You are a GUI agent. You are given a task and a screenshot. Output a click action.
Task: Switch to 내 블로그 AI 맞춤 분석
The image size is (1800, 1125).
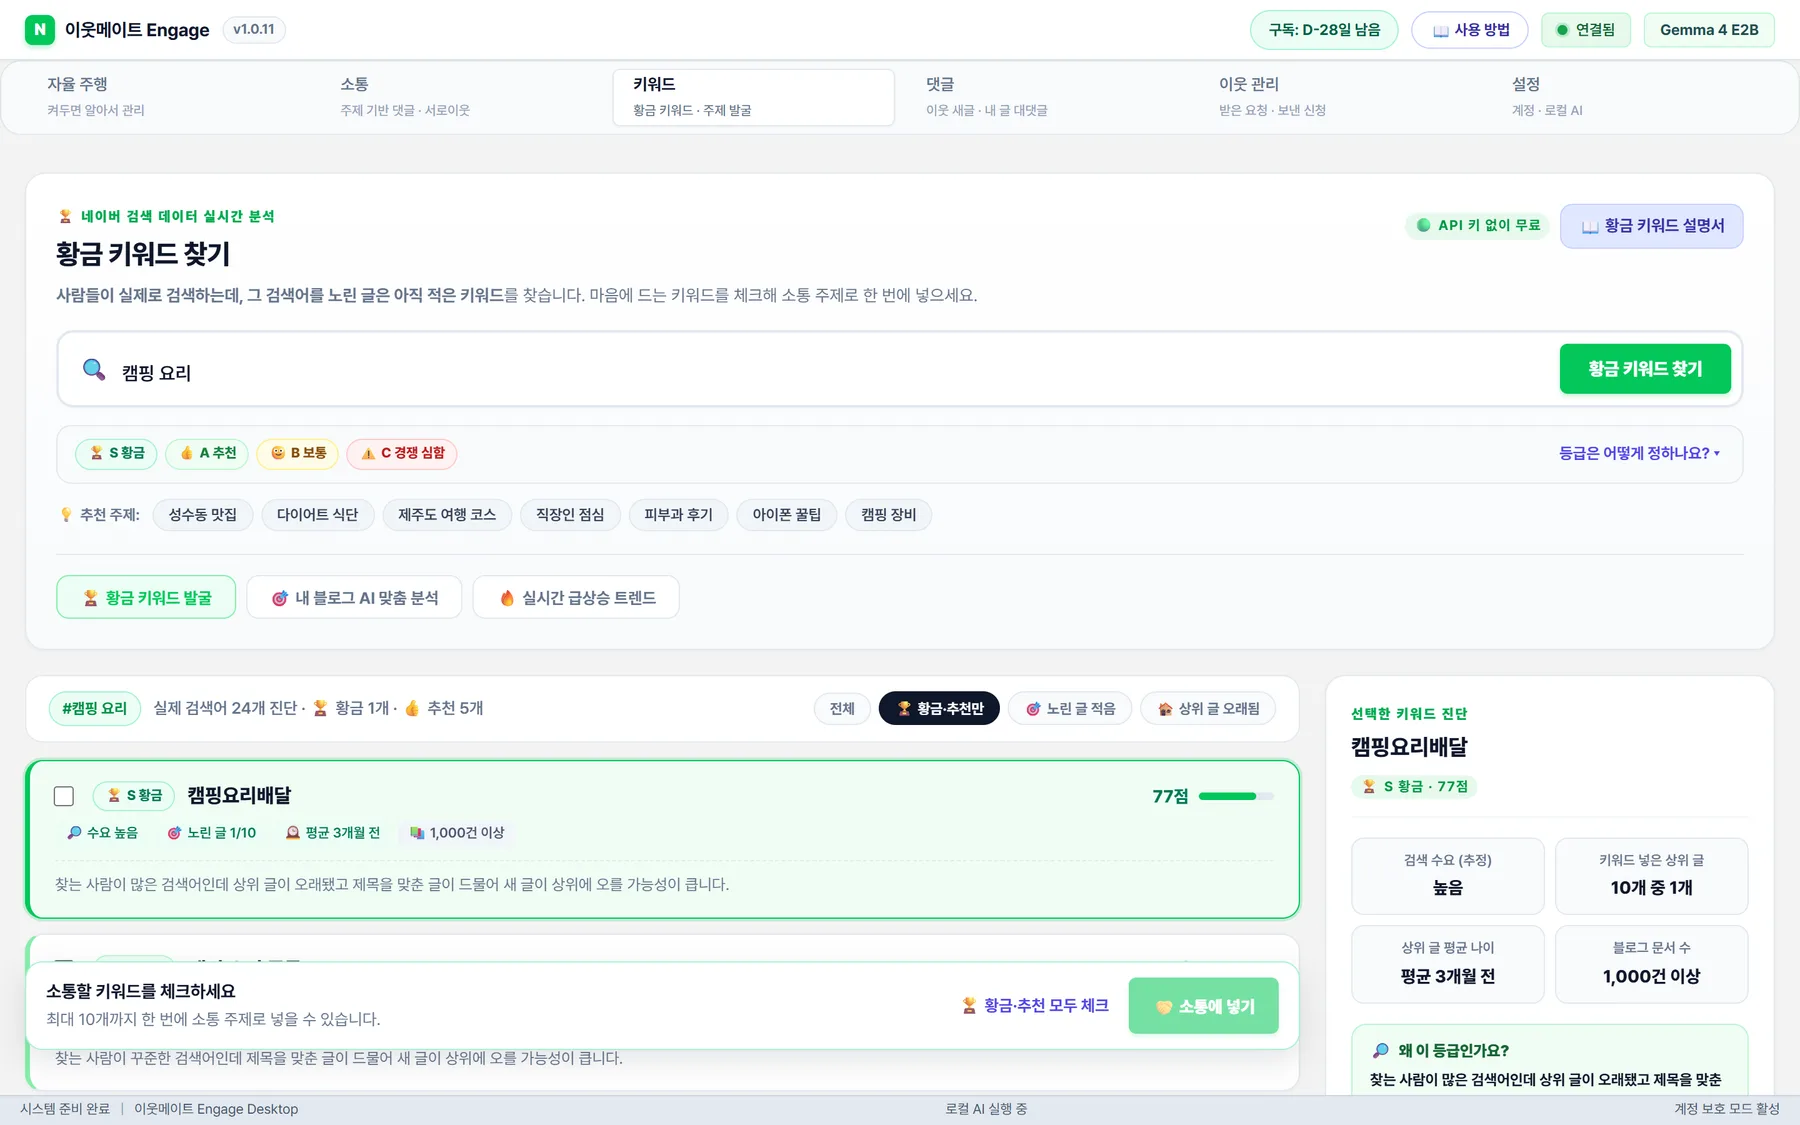(x=354, y=597)
